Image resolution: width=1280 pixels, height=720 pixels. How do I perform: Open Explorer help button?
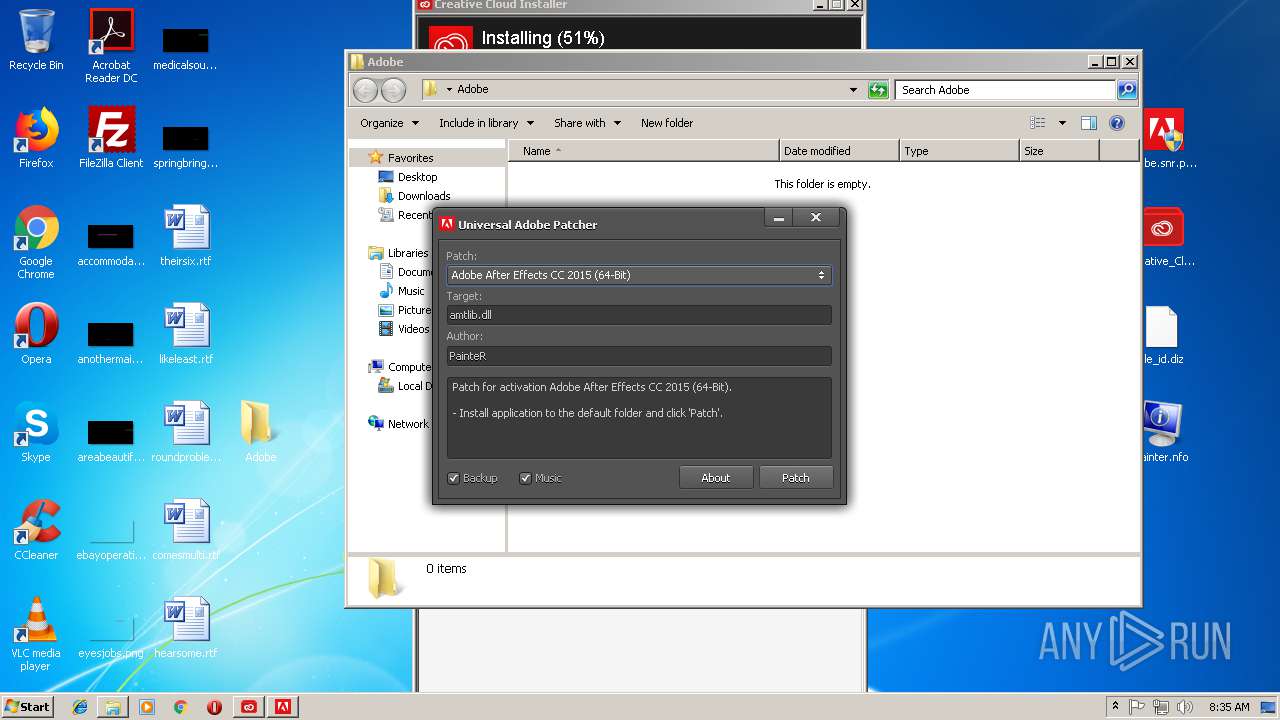pos(1117,123)
